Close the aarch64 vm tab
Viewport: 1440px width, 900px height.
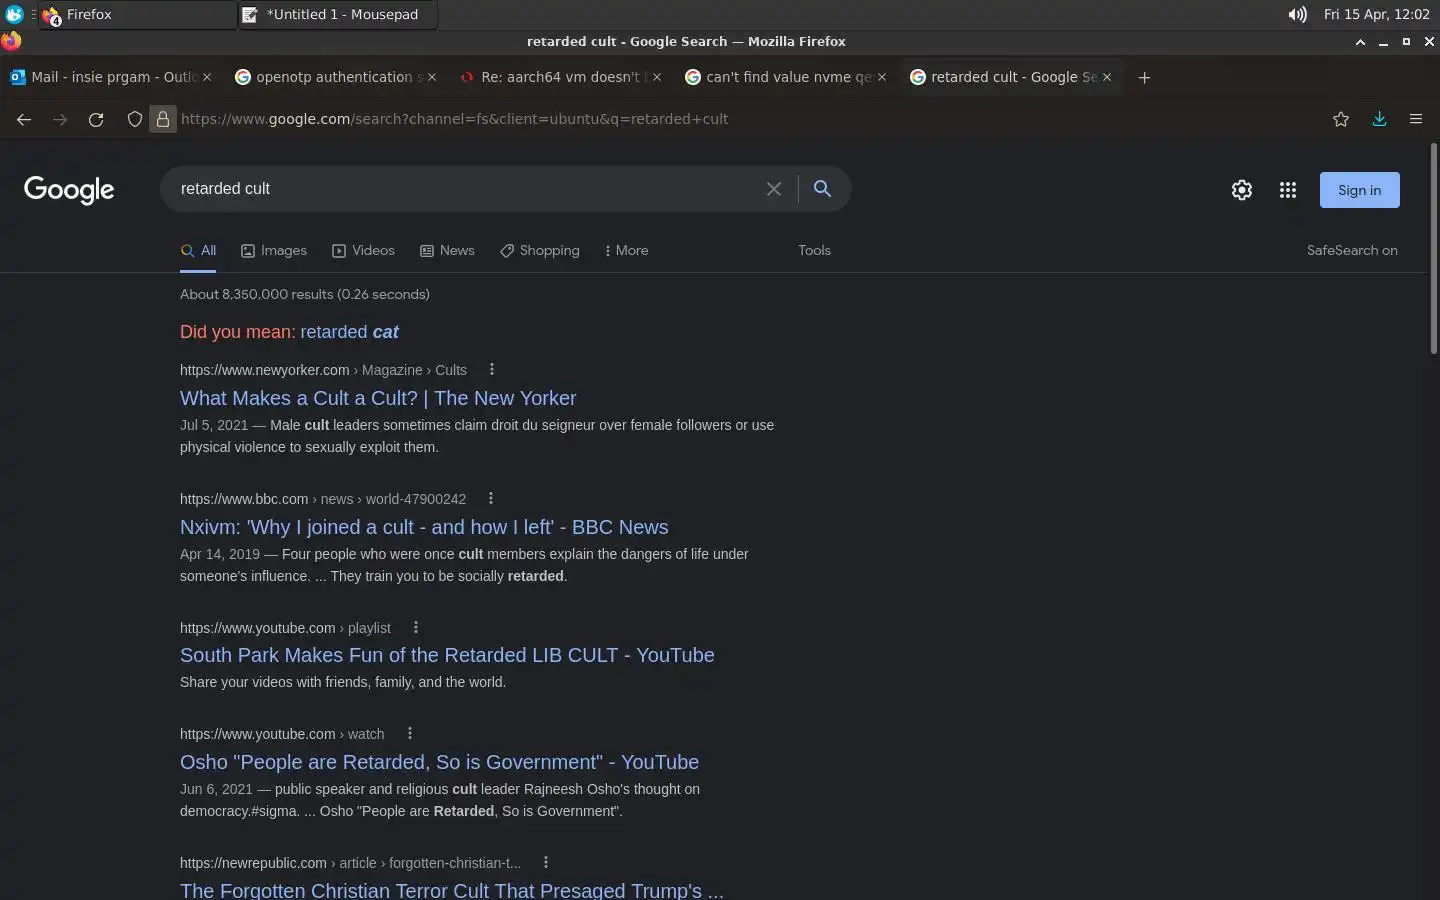657,77
